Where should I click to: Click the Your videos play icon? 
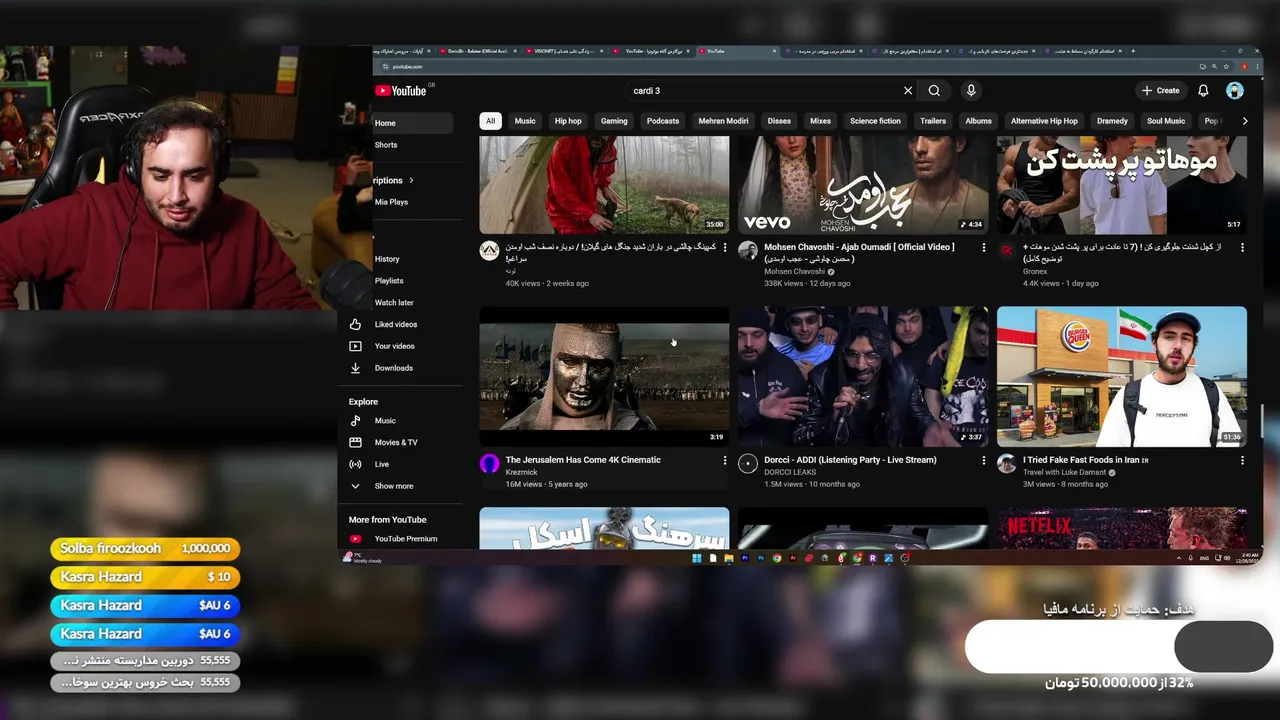(355, 346)
